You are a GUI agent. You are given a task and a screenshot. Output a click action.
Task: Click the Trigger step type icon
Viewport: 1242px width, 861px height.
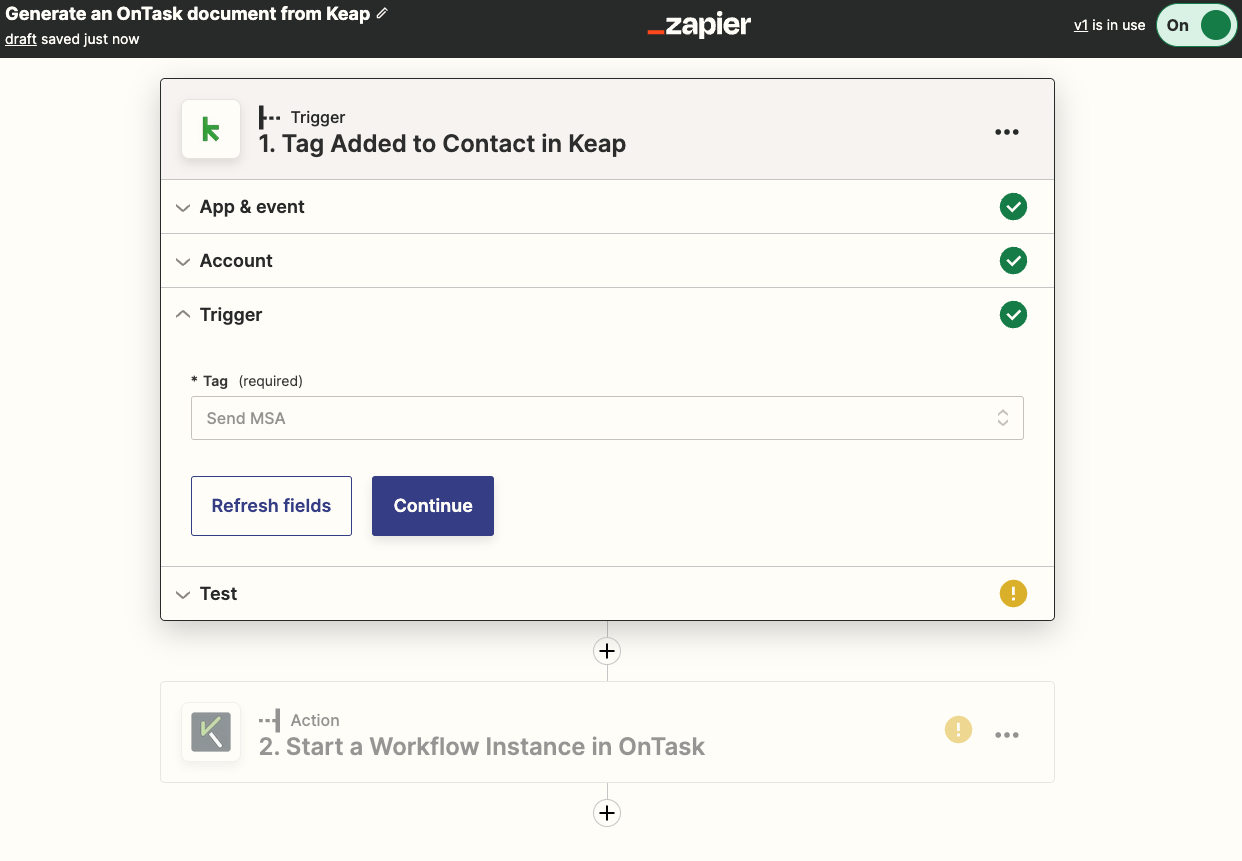[269, 117]
